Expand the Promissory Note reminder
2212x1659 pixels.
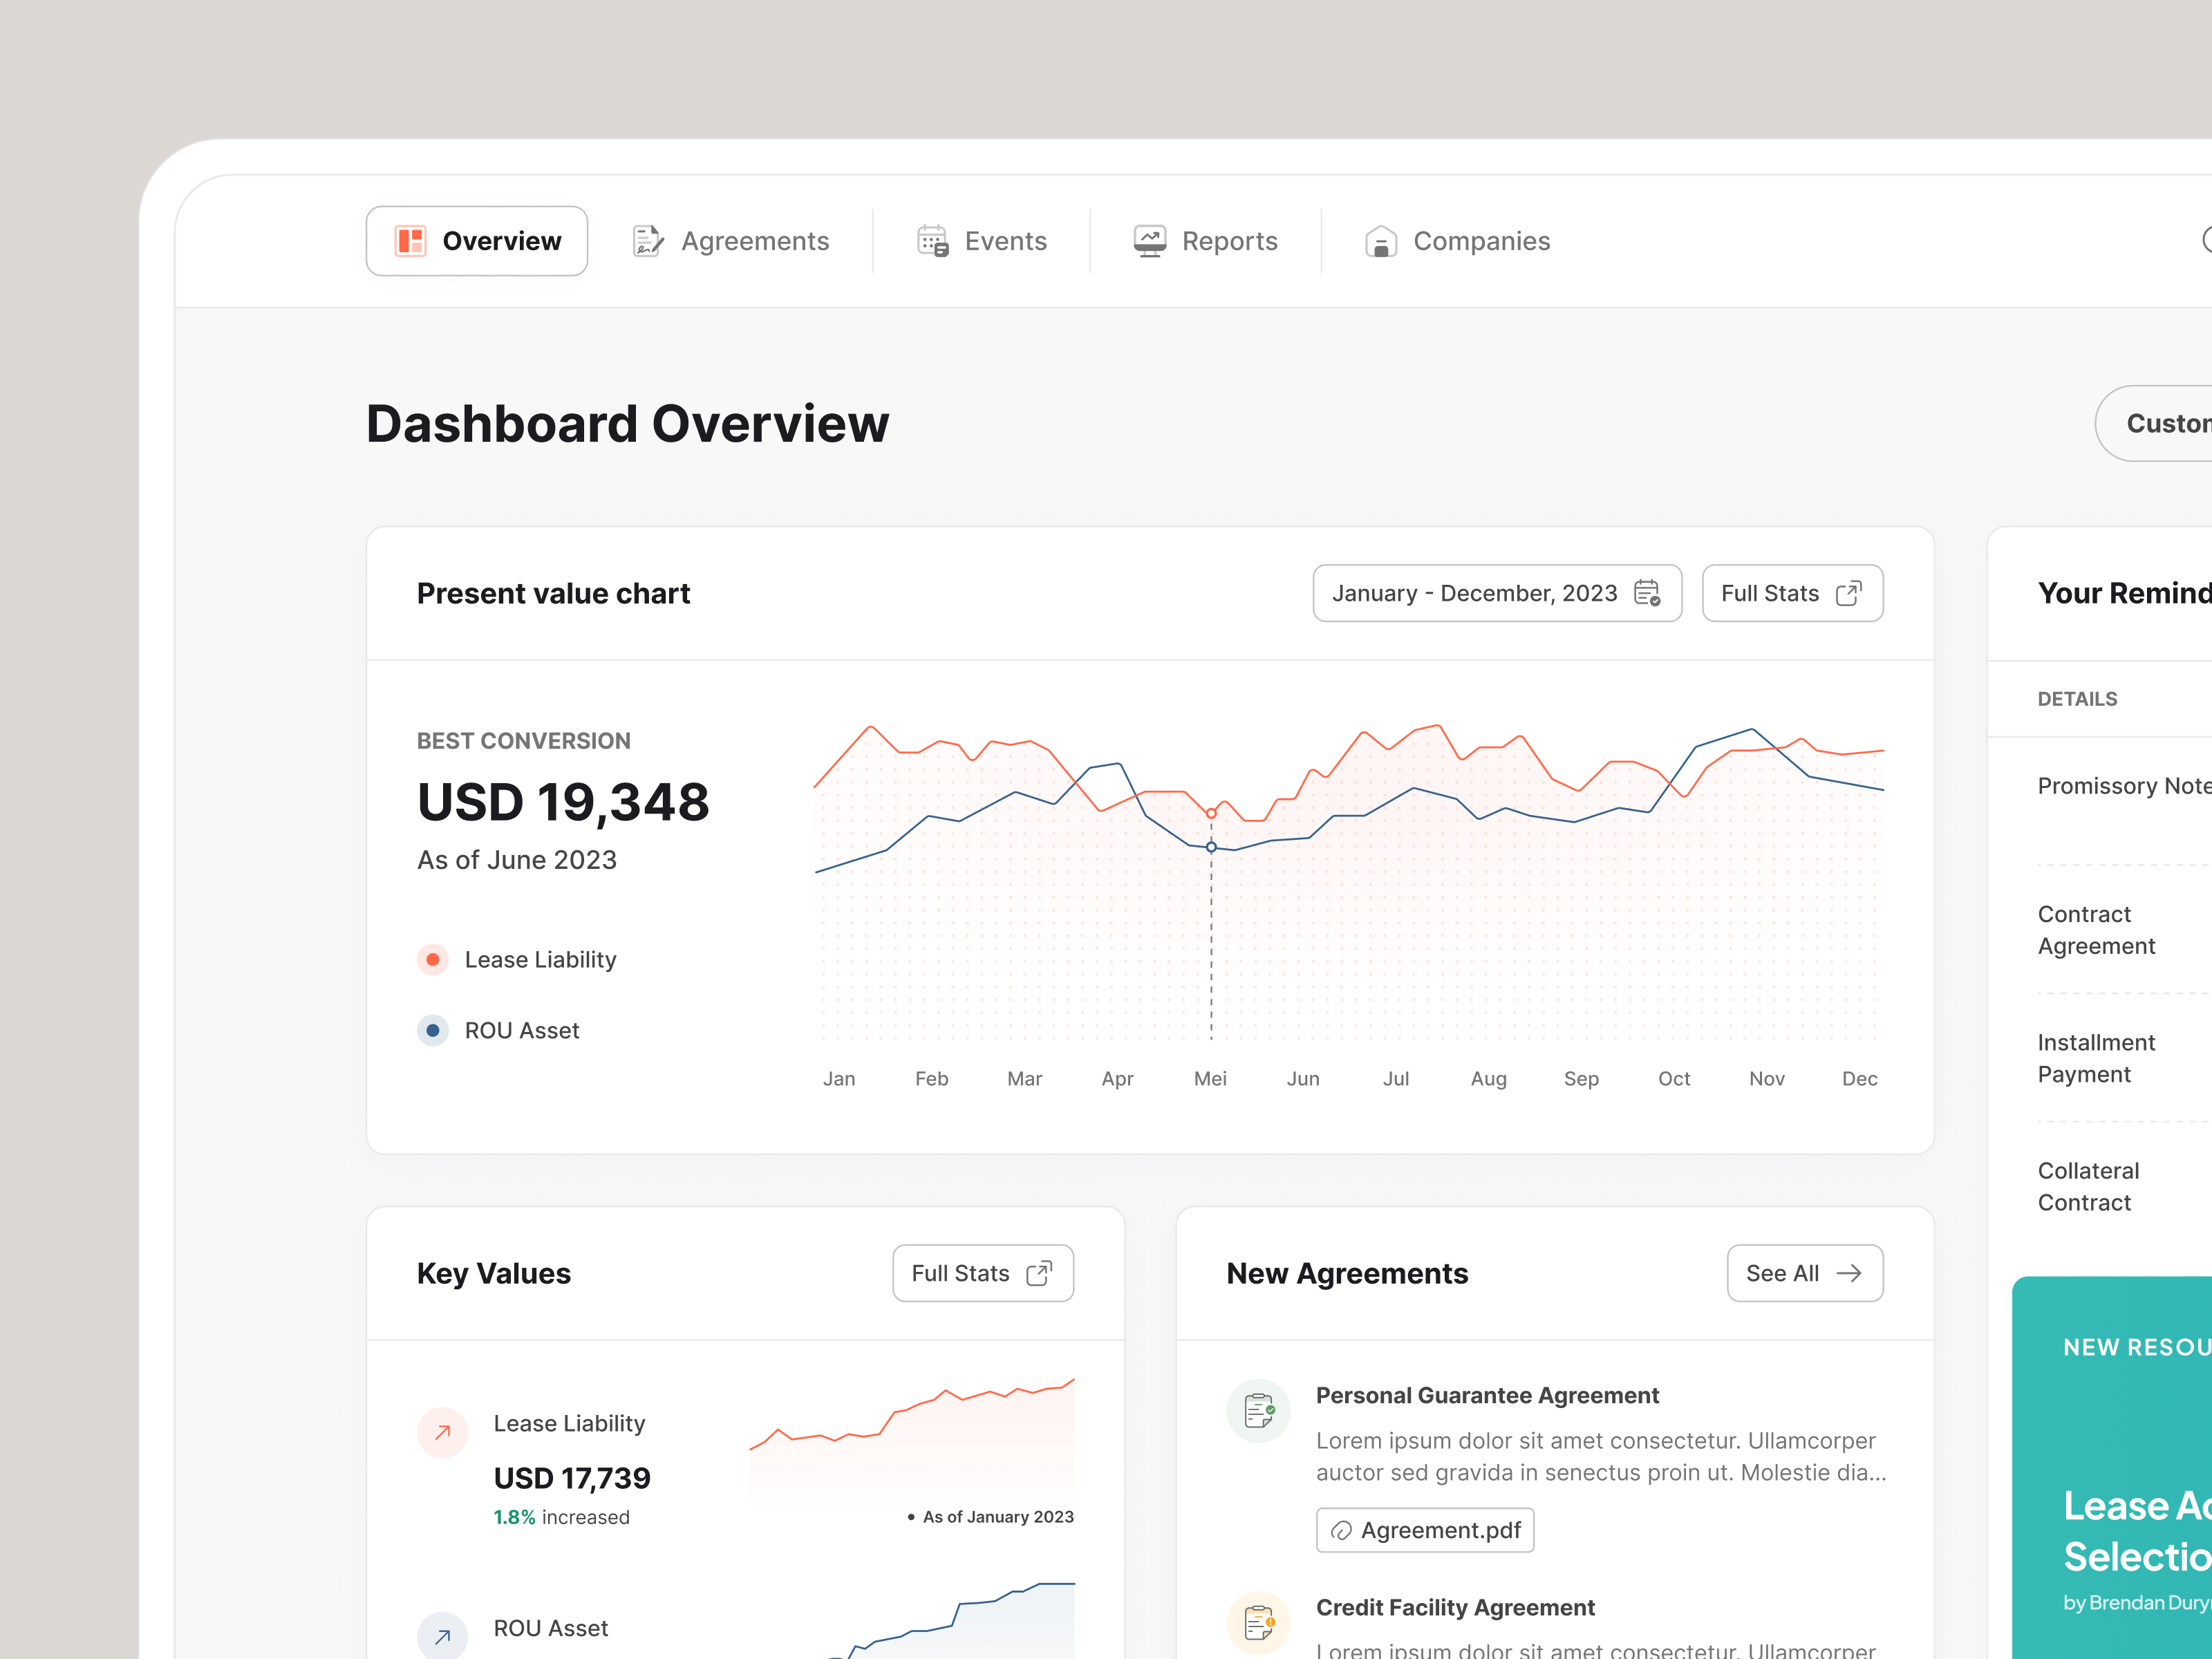pos(2122,786)
